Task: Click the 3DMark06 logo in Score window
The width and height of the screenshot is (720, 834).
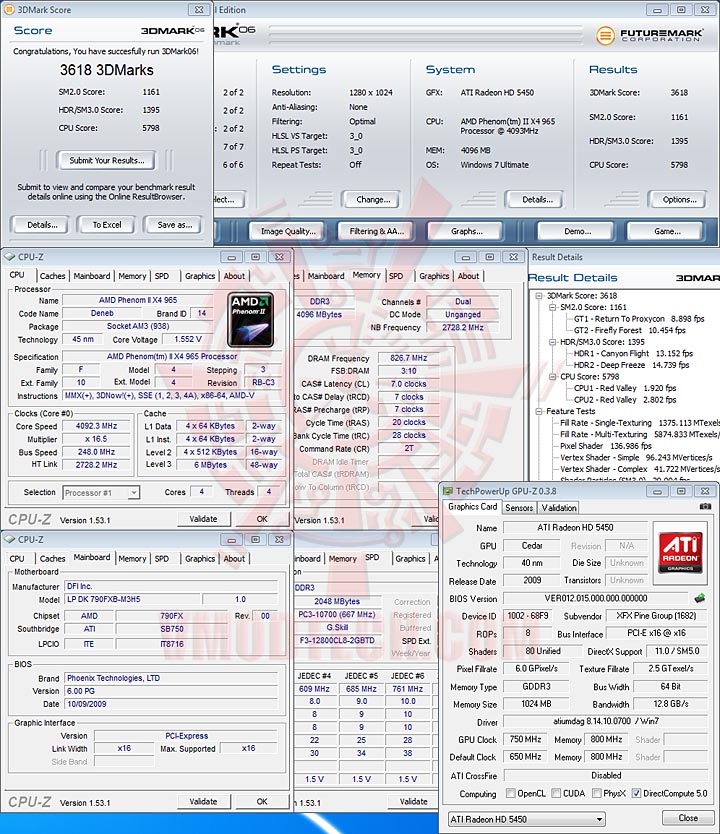Action: [x=172, y=30]
